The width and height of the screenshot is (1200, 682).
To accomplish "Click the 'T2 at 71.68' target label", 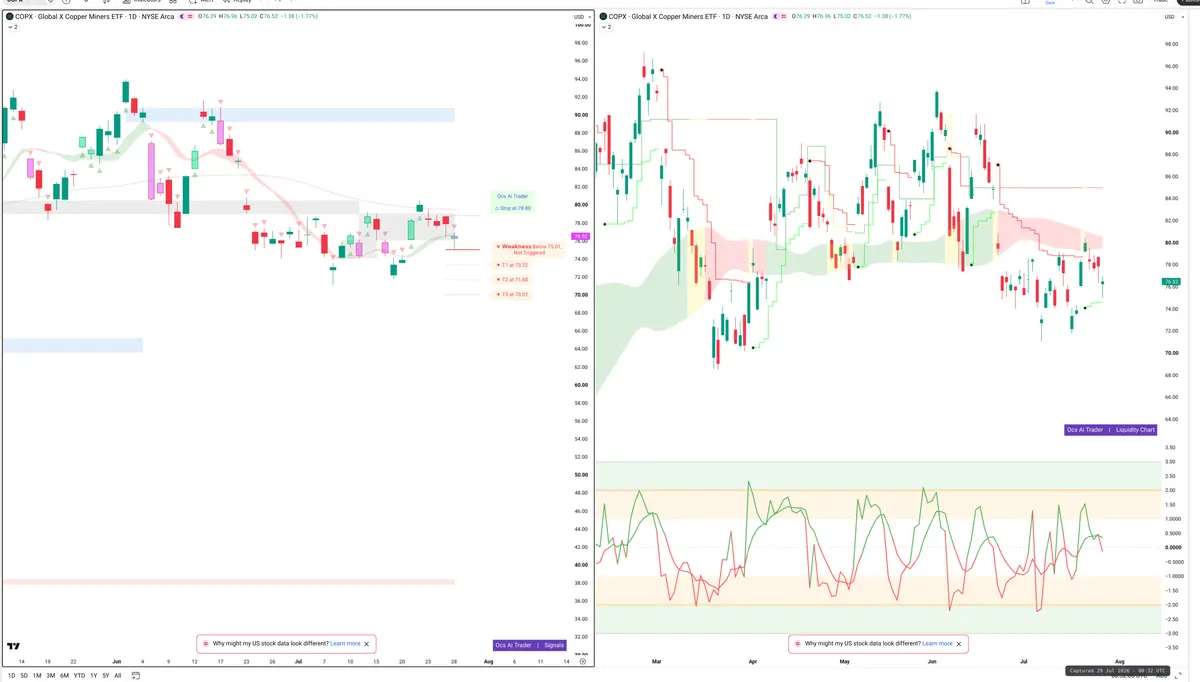I will [x=513, y=280].
